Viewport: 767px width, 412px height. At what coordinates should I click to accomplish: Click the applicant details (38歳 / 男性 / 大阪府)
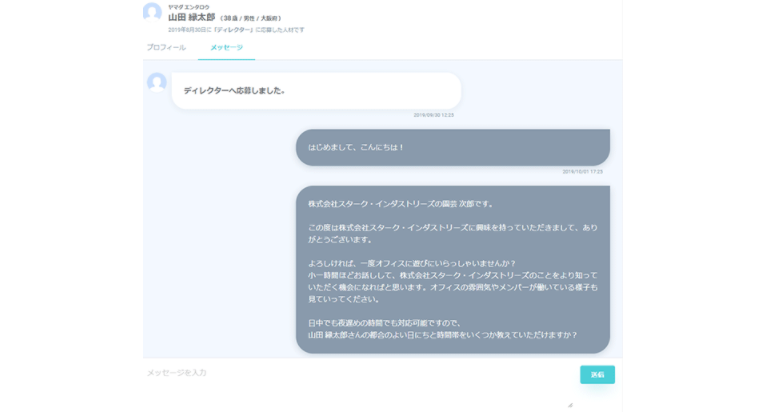point(250,19)
